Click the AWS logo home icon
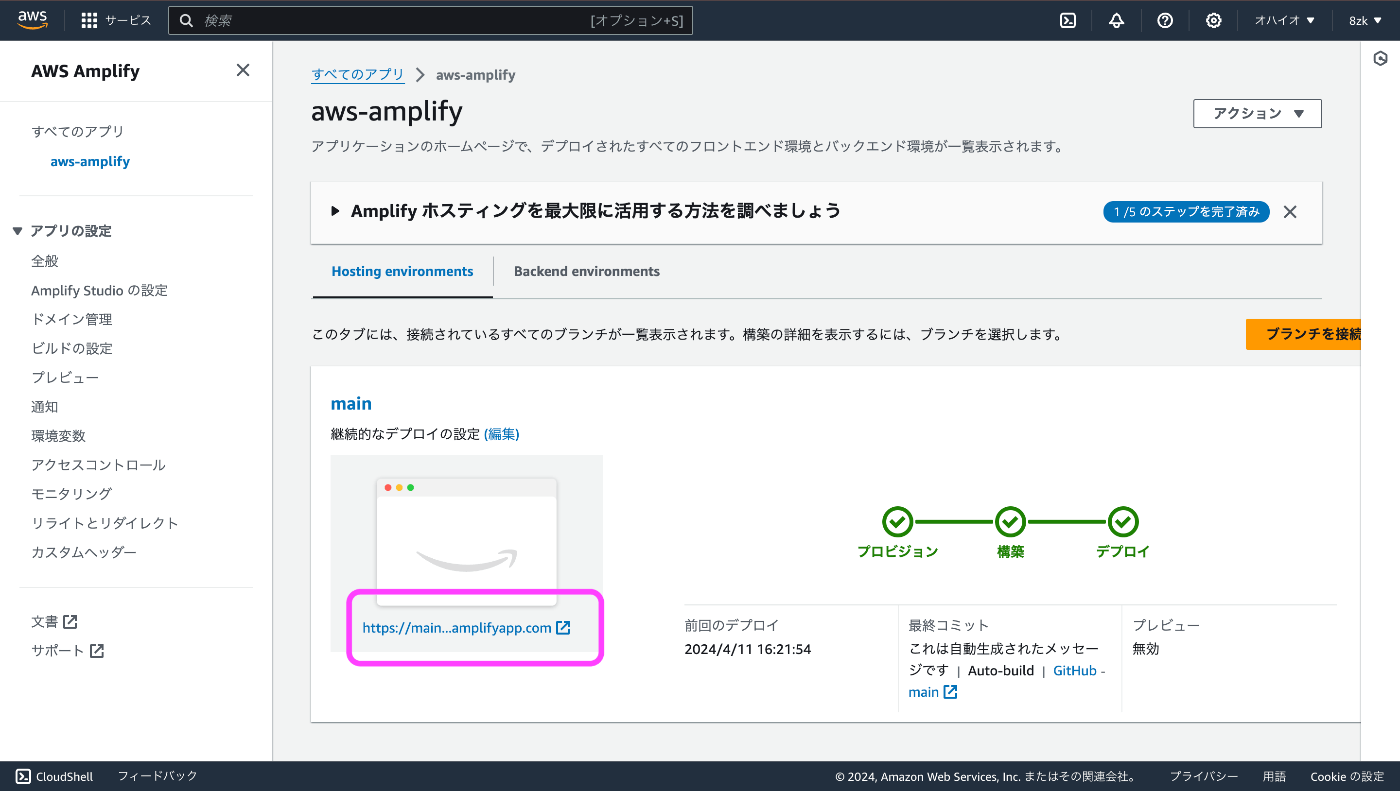 pos(32,20)
